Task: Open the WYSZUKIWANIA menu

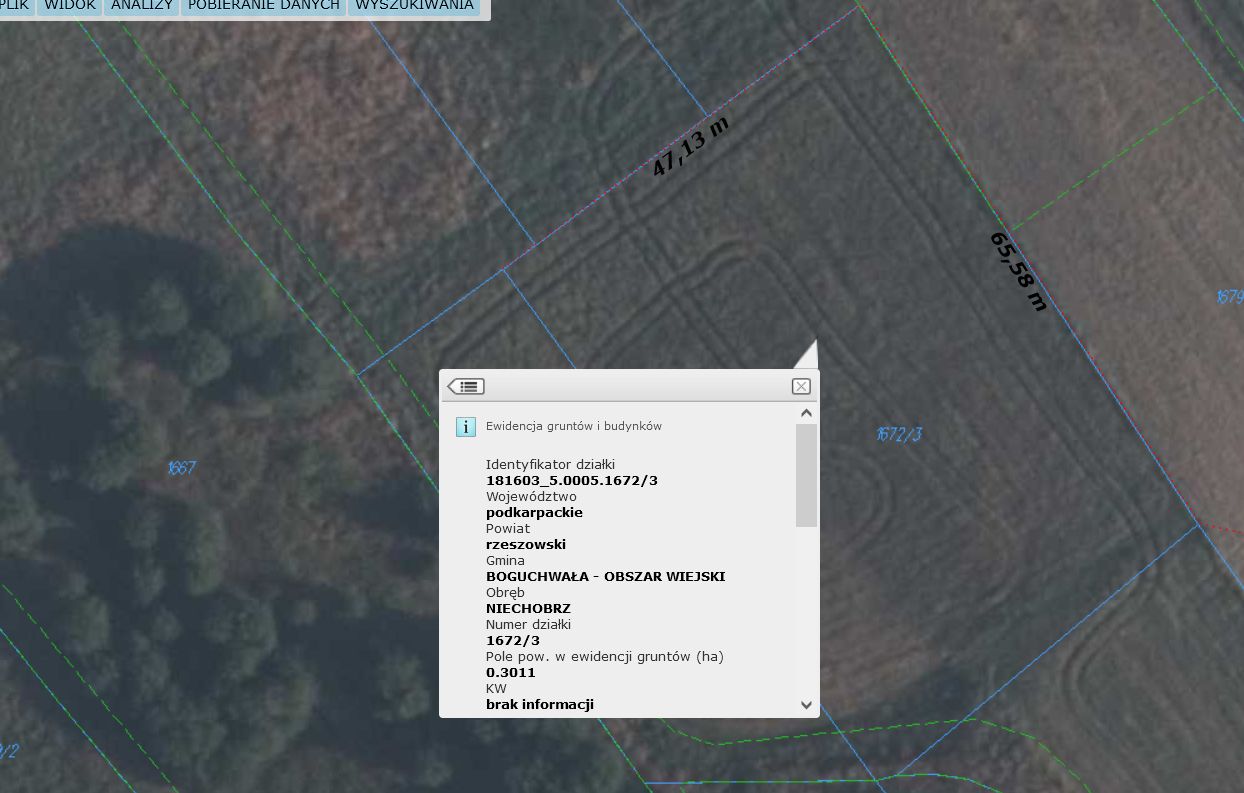Action: pos(414,6)
